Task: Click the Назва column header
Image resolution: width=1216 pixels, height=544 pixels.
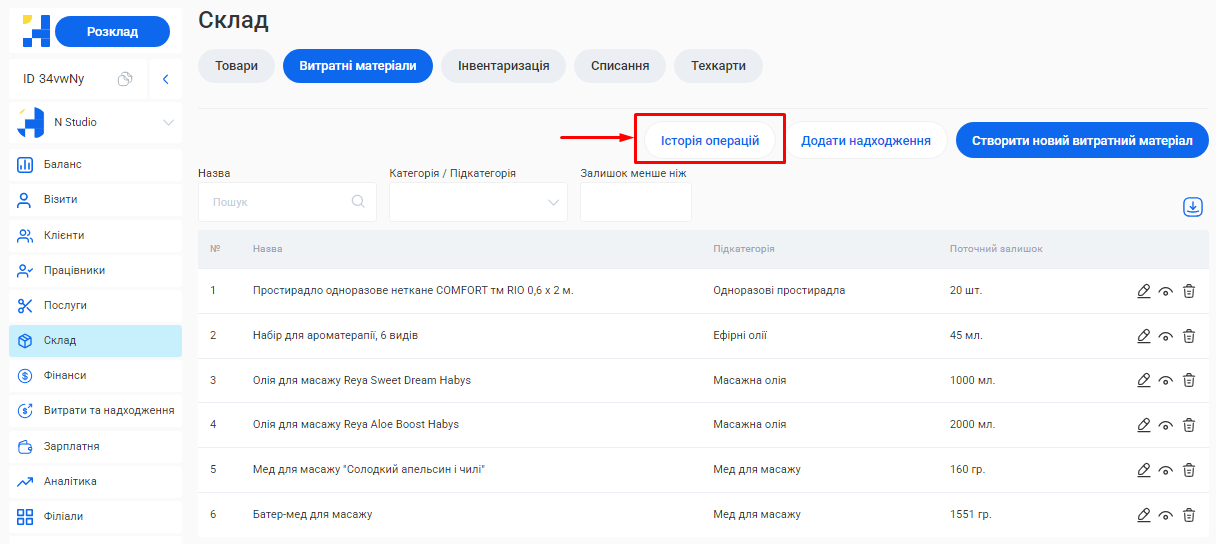Action: point(267,249)
